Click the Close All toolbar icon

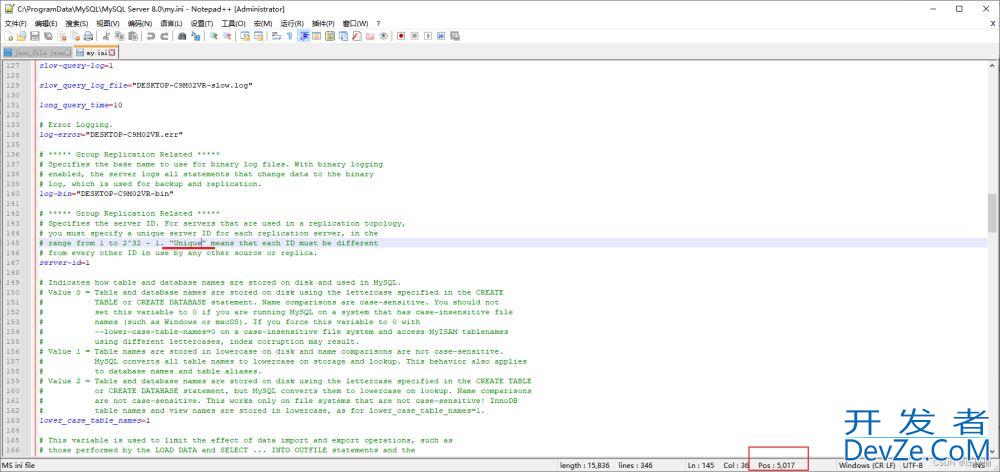click(x=76, y=36)
